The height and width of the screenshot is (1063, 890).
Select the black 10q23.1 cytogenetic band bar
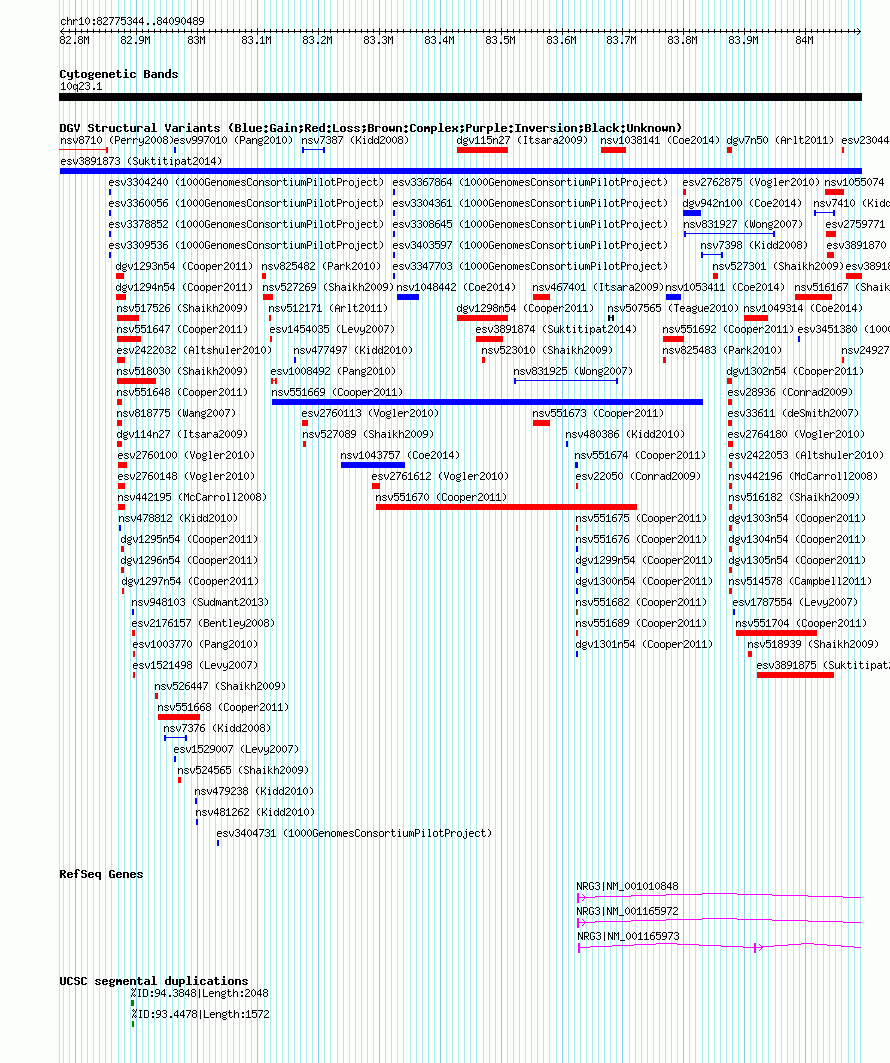pos(460,97)
